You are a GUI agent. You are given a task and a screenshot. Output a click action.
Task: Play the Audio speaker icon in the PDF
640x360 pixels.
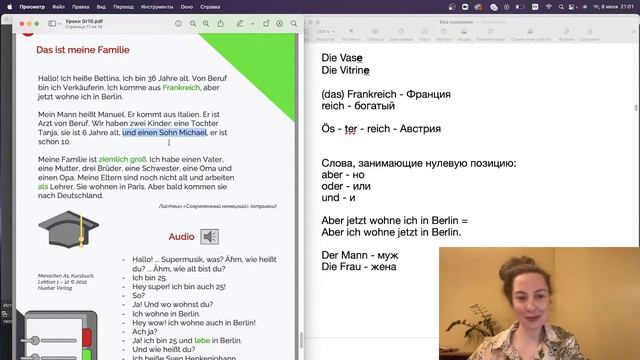(x=209, y=237)
